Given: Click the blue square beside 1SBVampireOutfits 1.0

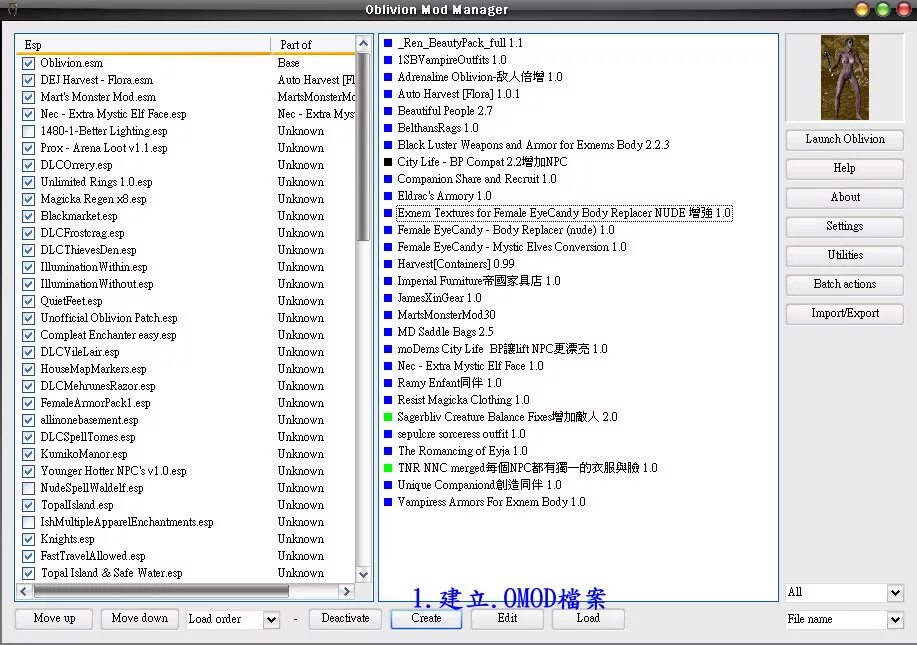Looking at the screenshot, I should [x=388, y=60].
